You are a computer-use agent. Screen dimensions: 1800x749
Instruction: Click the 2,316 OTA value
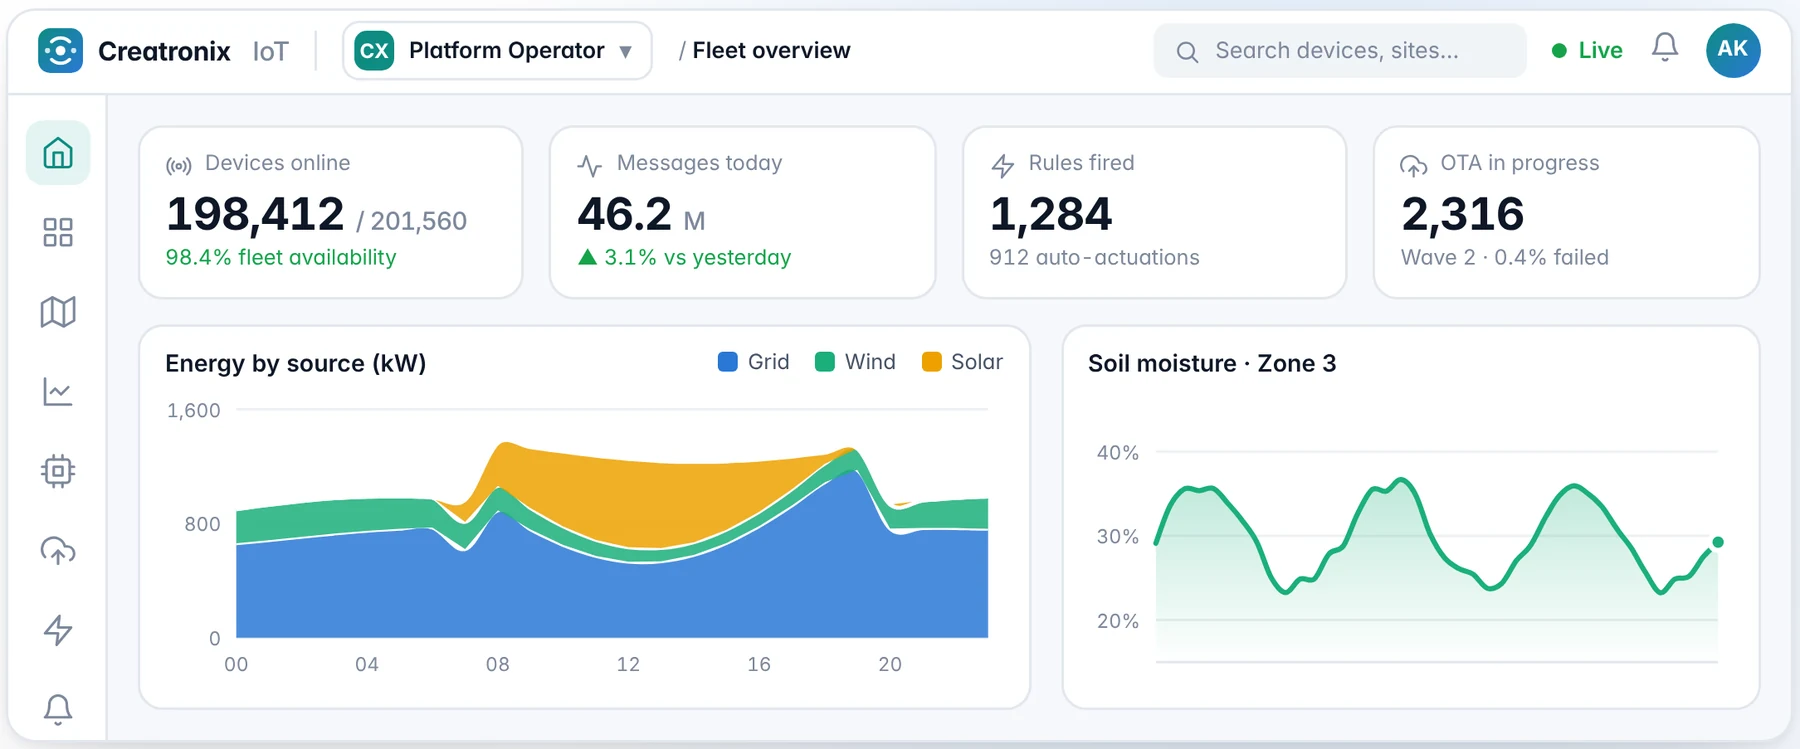(x=1462, y=214)
